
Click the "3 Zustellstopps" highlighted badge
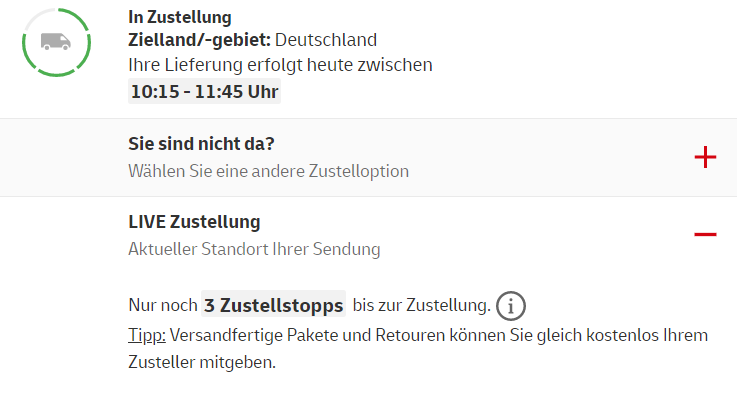click(x=273, y=305)
